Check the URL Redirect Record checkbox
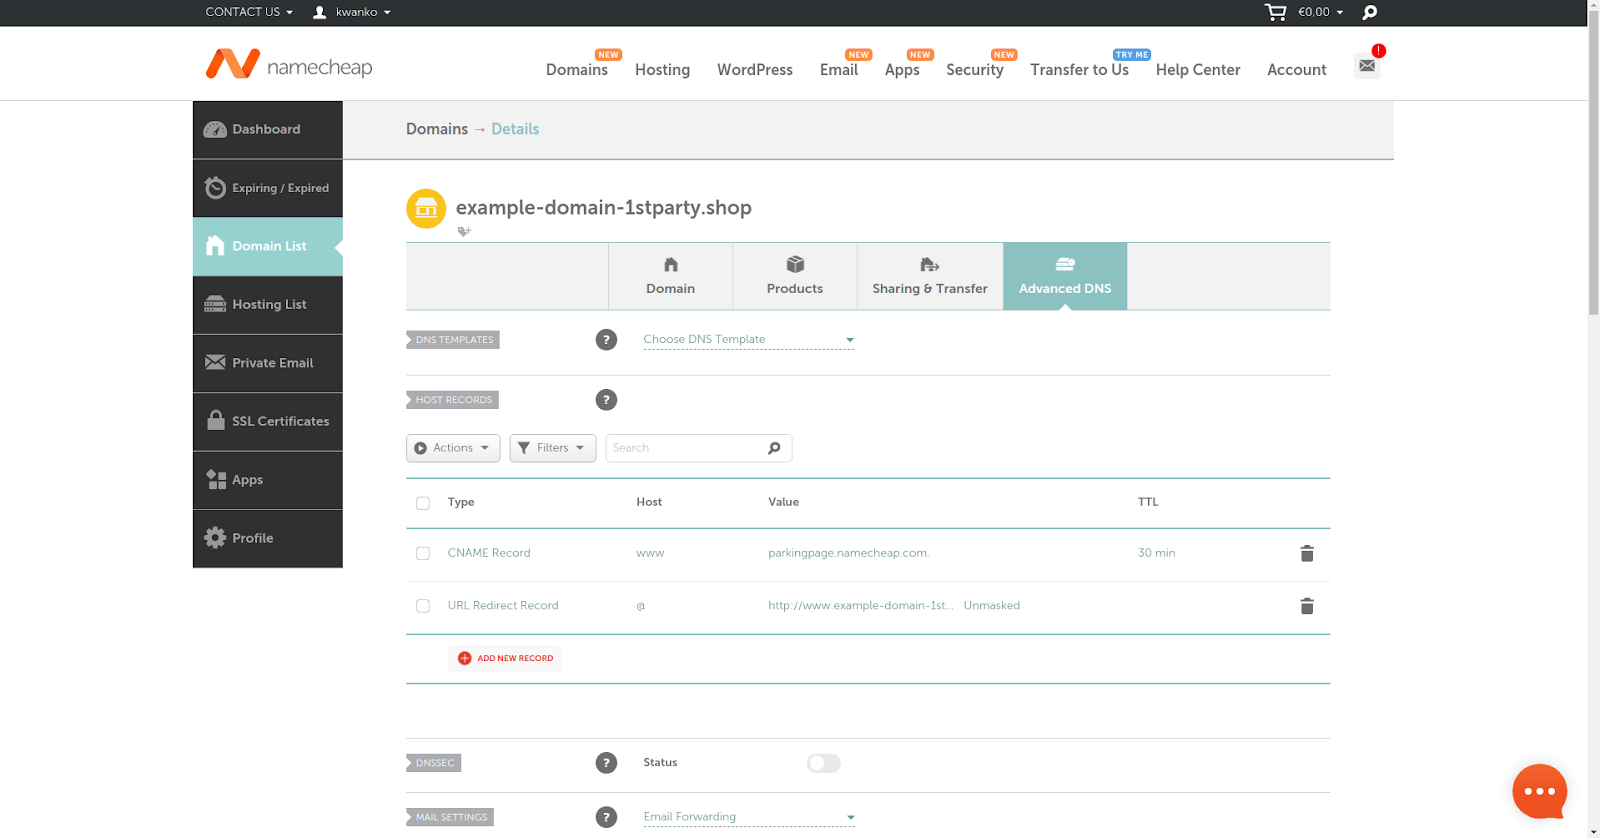 coord(423,606)
